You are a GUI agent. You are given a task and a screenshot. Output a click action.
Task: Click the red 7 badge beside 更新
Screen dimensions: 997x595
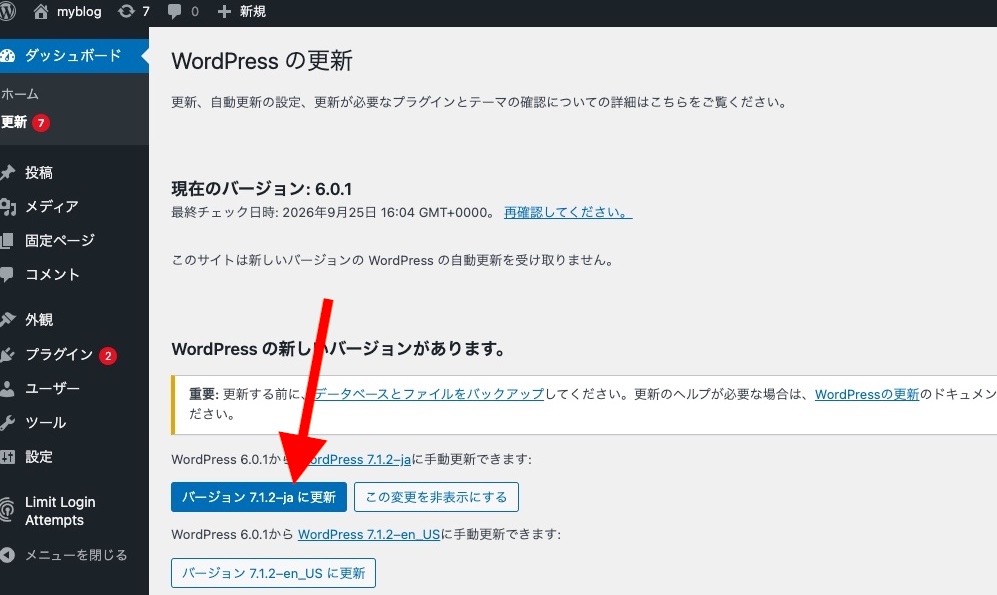tap(41, 123)
